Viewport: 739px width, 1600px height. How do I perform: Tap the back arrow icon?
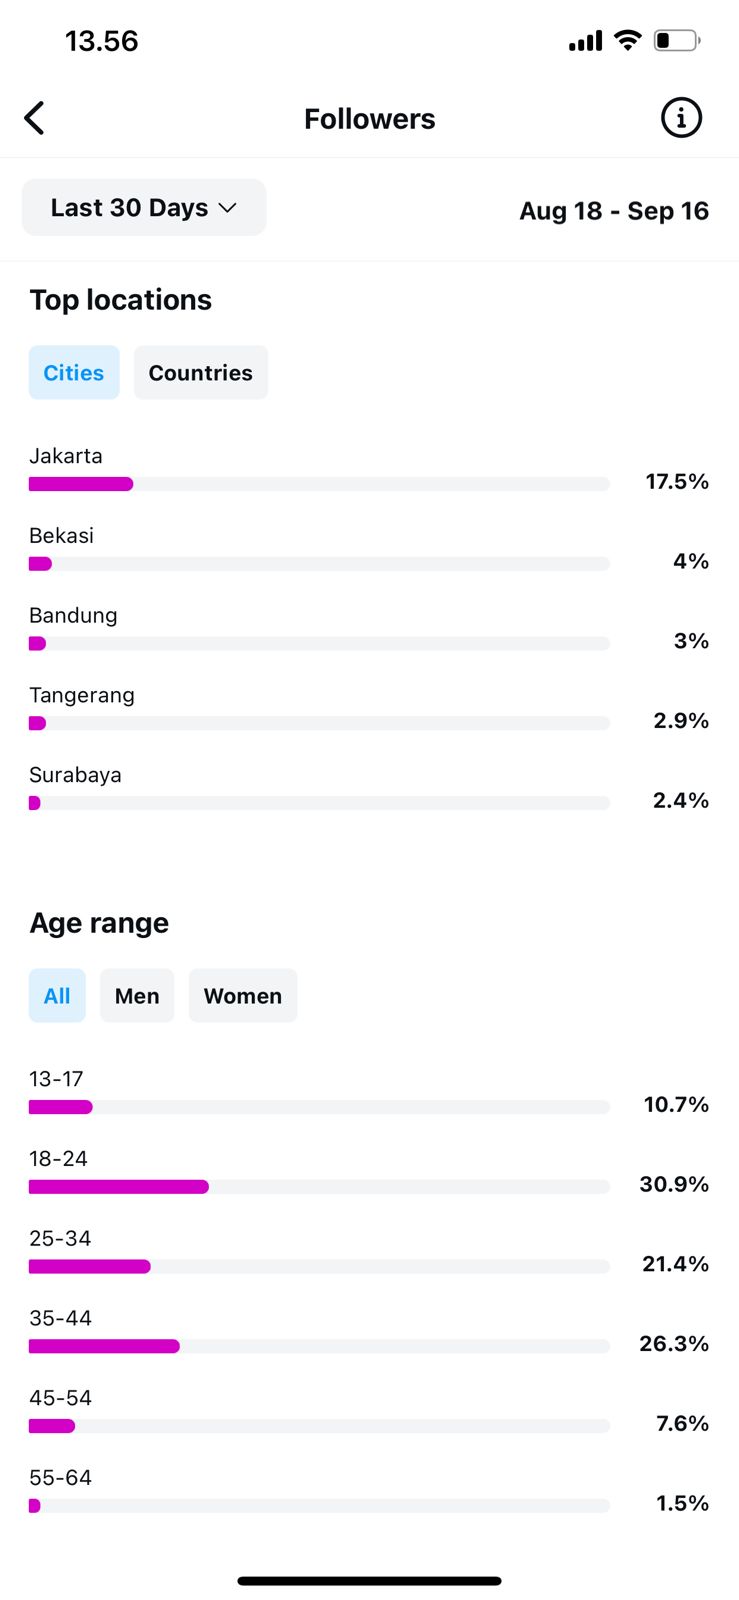[x=35, y=118]
